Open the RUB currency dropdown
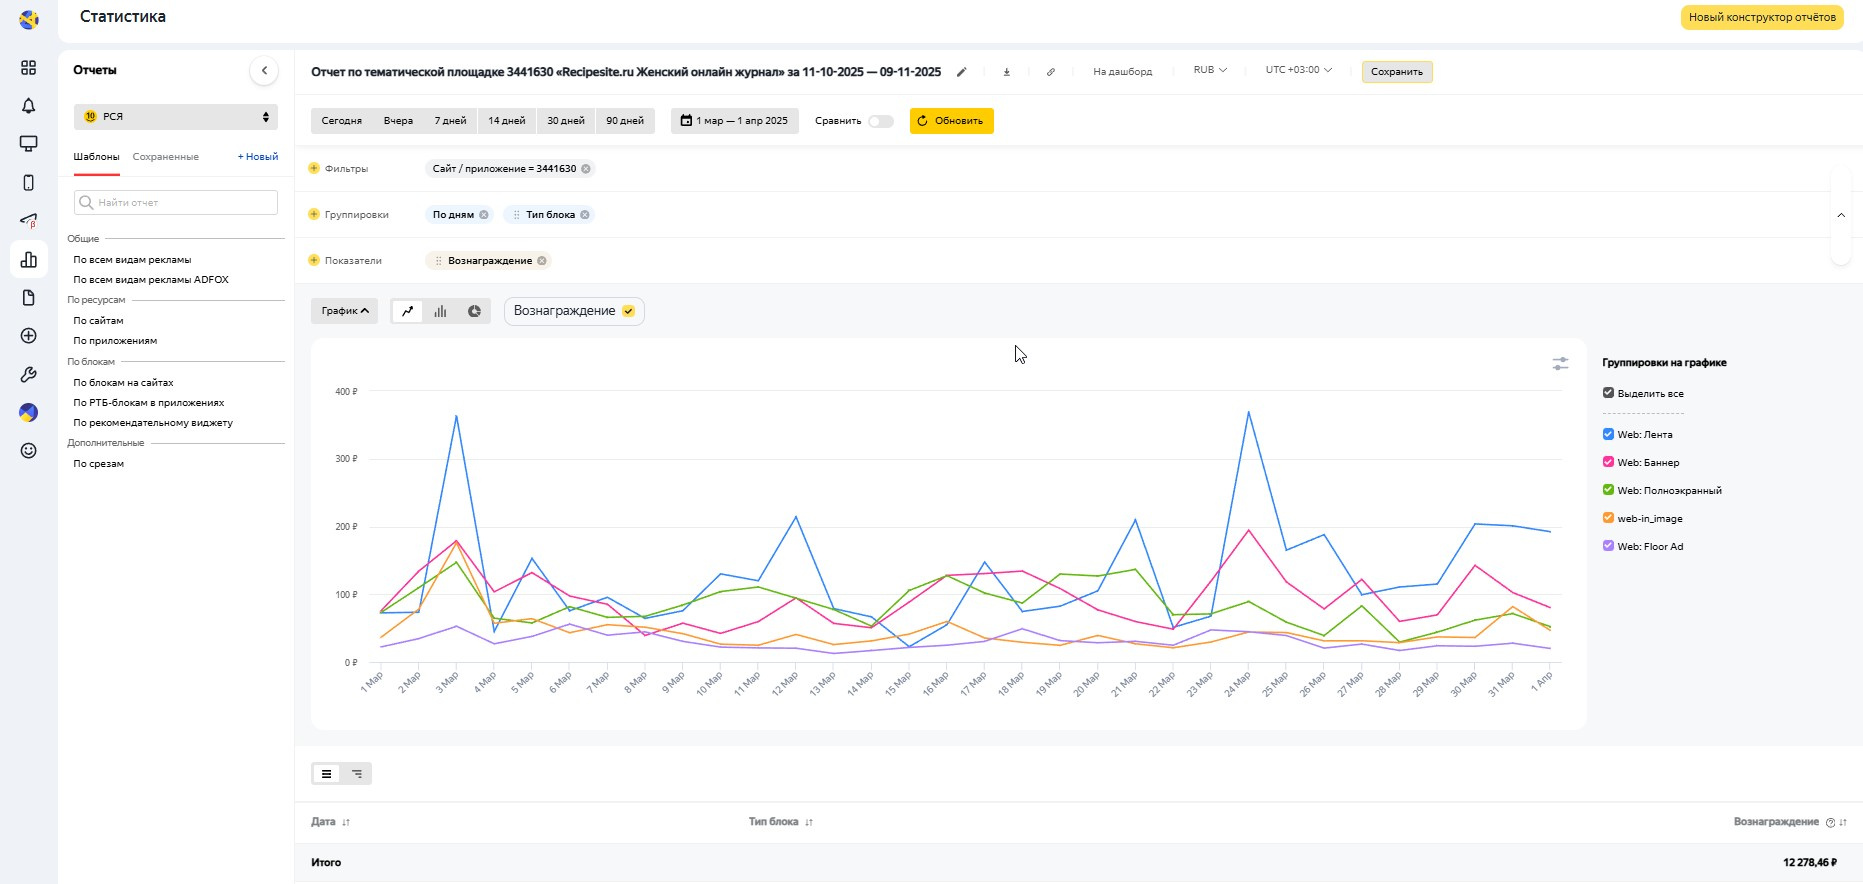The image size is (1863, 884). coord(1209,70)
